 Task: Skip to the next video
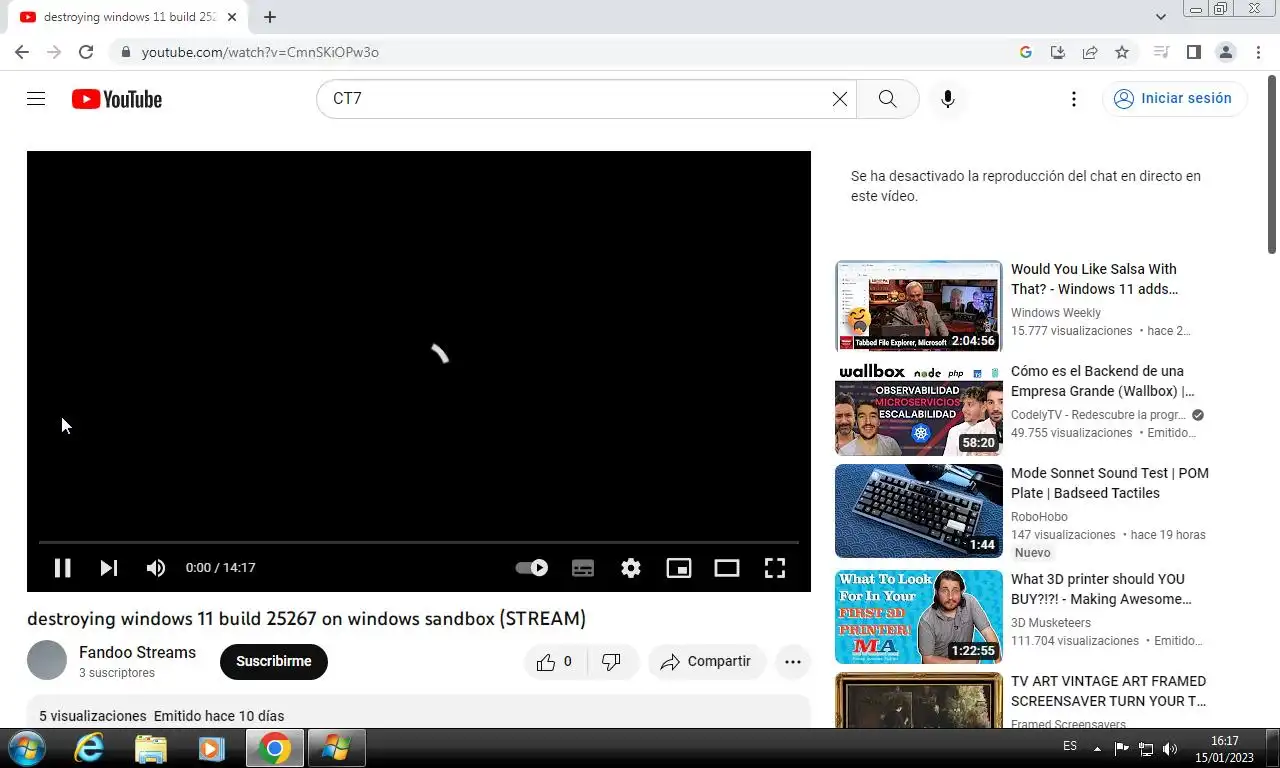[109, 568]
